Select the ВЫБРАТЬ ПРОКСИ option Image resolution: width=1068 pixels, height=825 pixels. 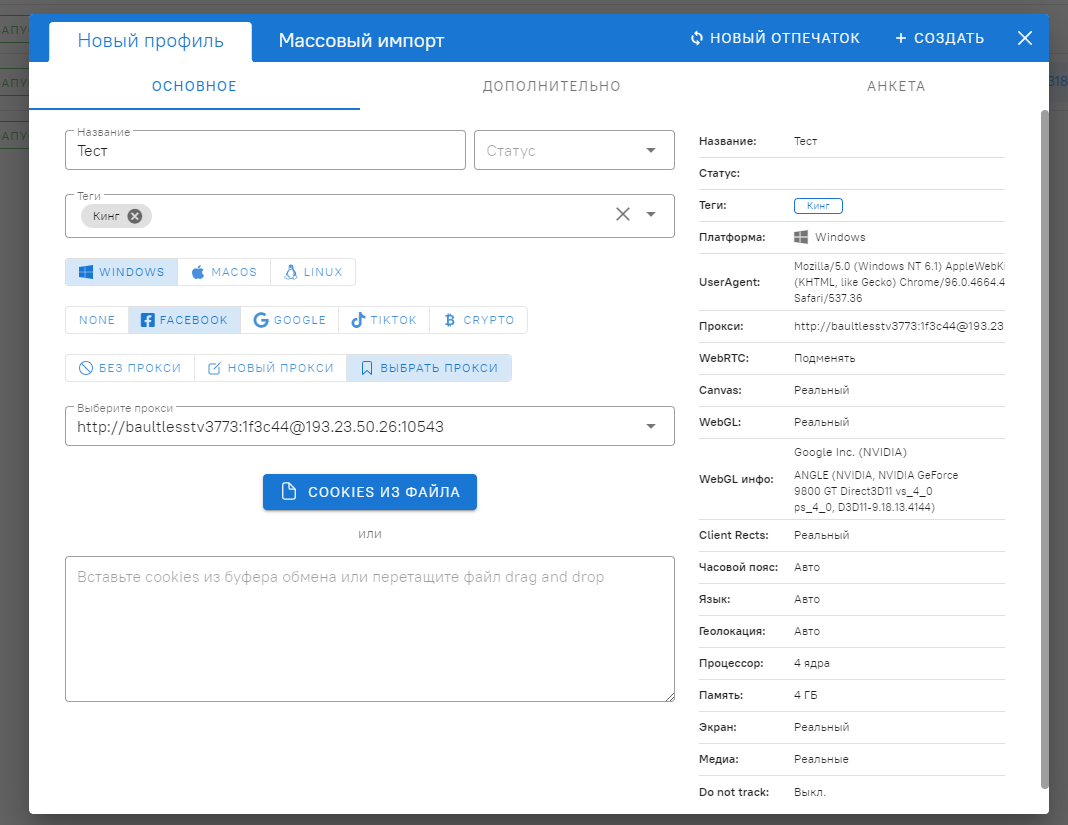click(x=429, y=368)
